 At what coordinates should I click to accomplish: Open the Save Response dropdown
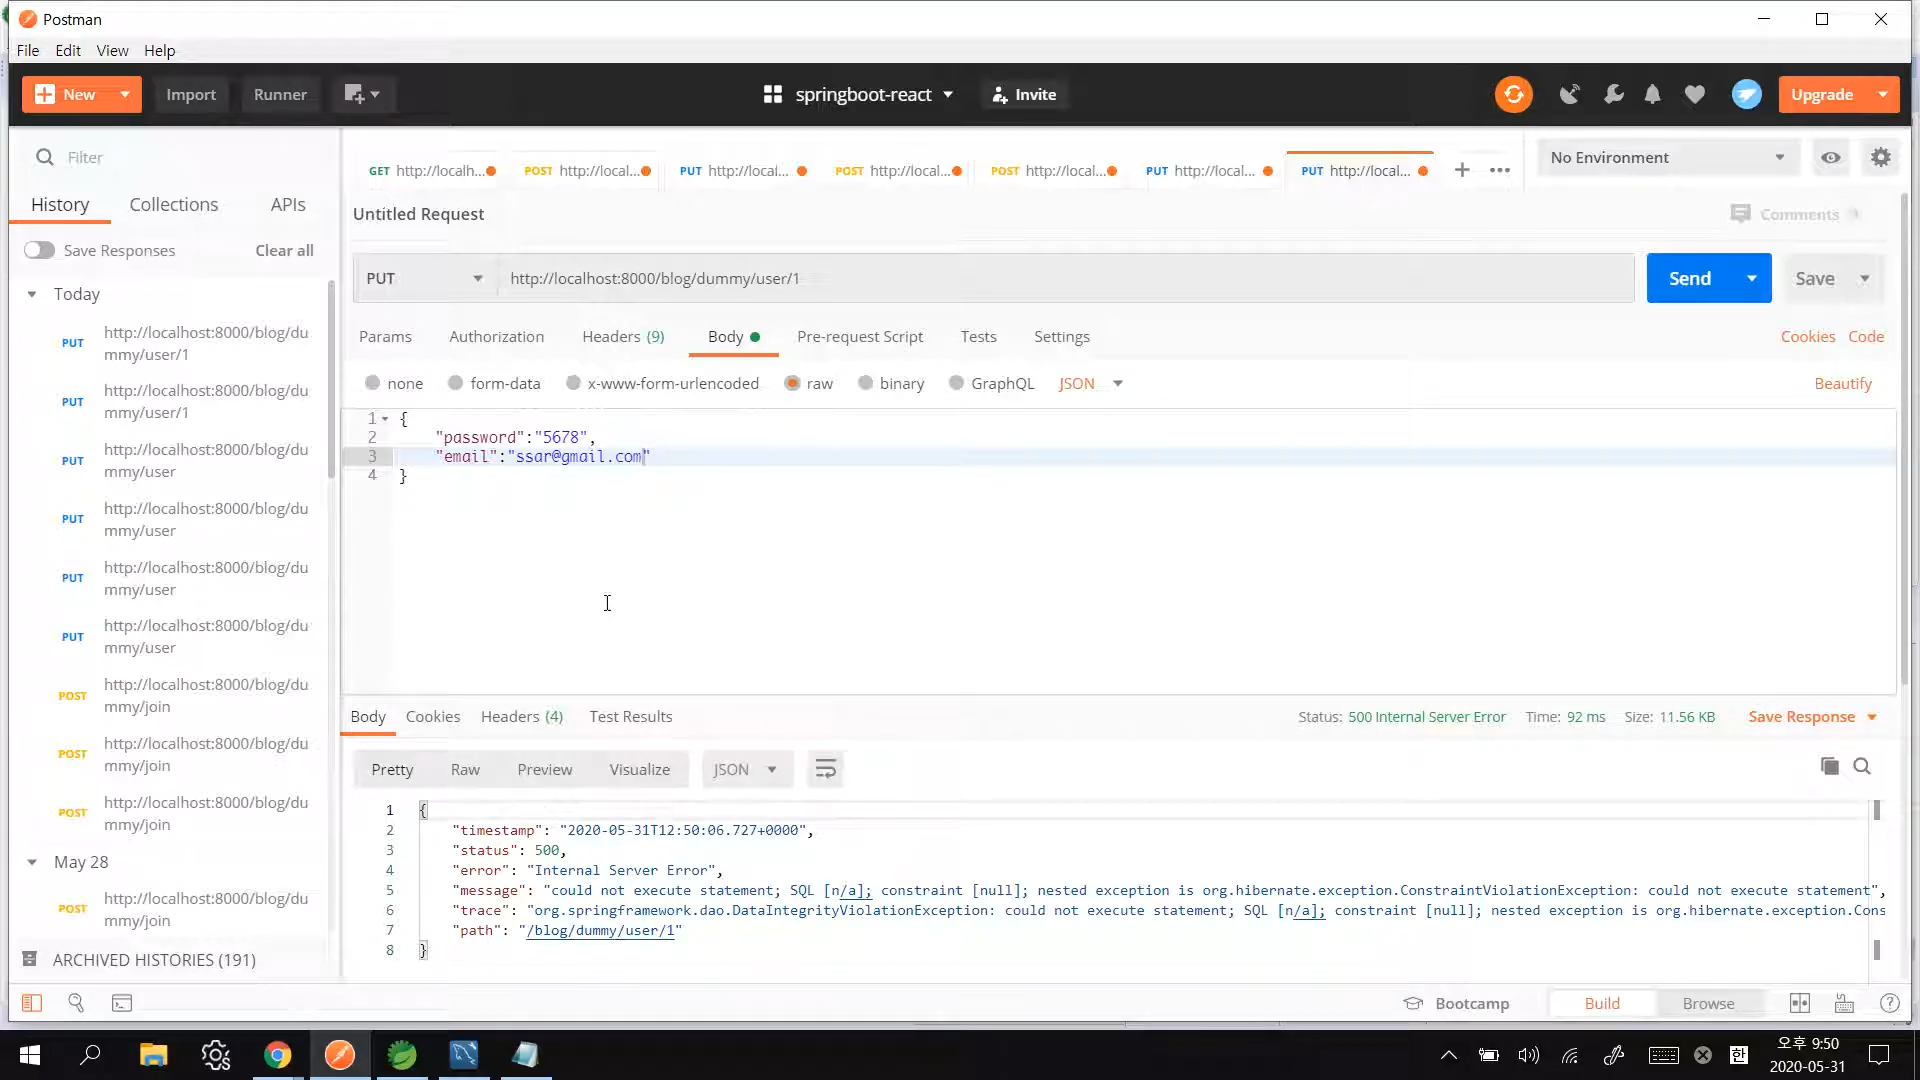(1812, 717)
